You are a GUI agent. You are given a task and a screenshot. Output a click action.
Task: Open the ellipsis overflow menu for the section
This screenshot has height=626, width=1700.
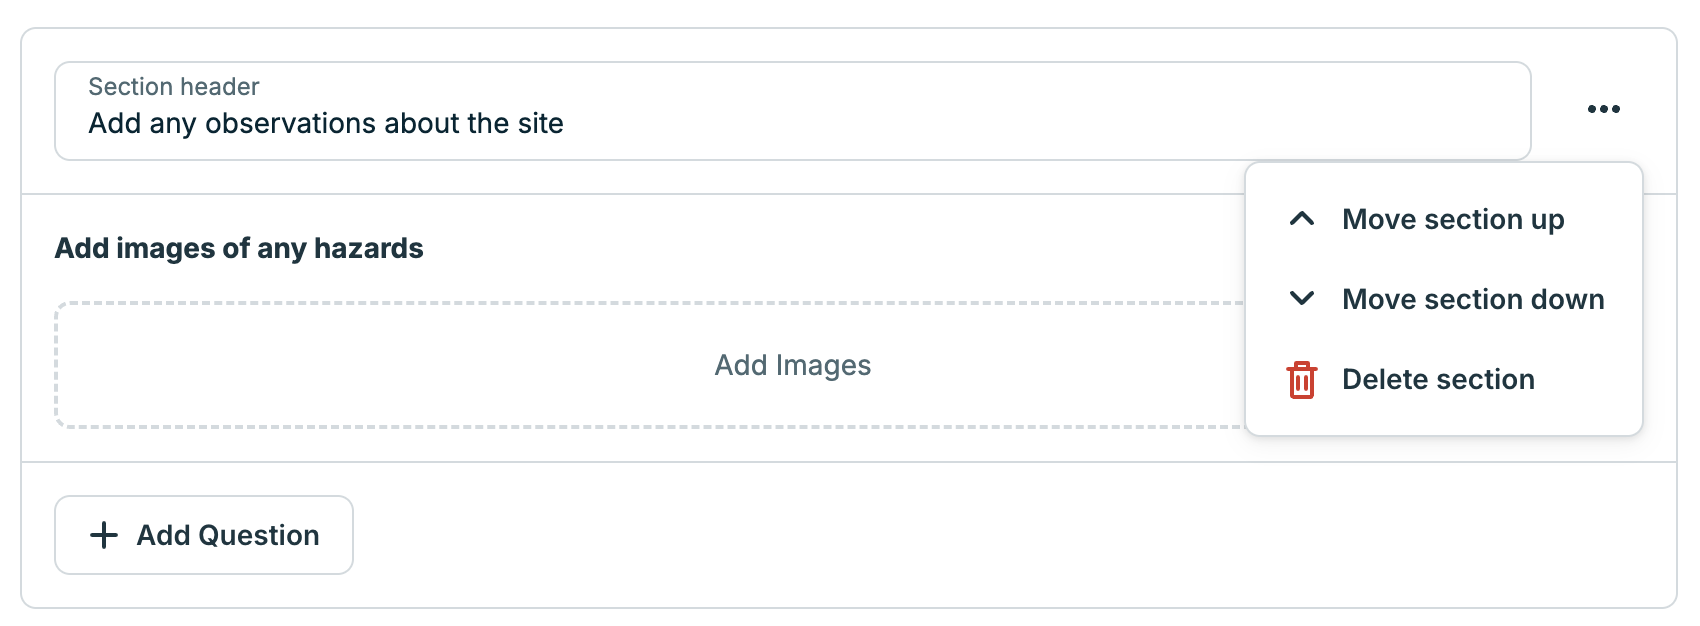point(1604,110)
